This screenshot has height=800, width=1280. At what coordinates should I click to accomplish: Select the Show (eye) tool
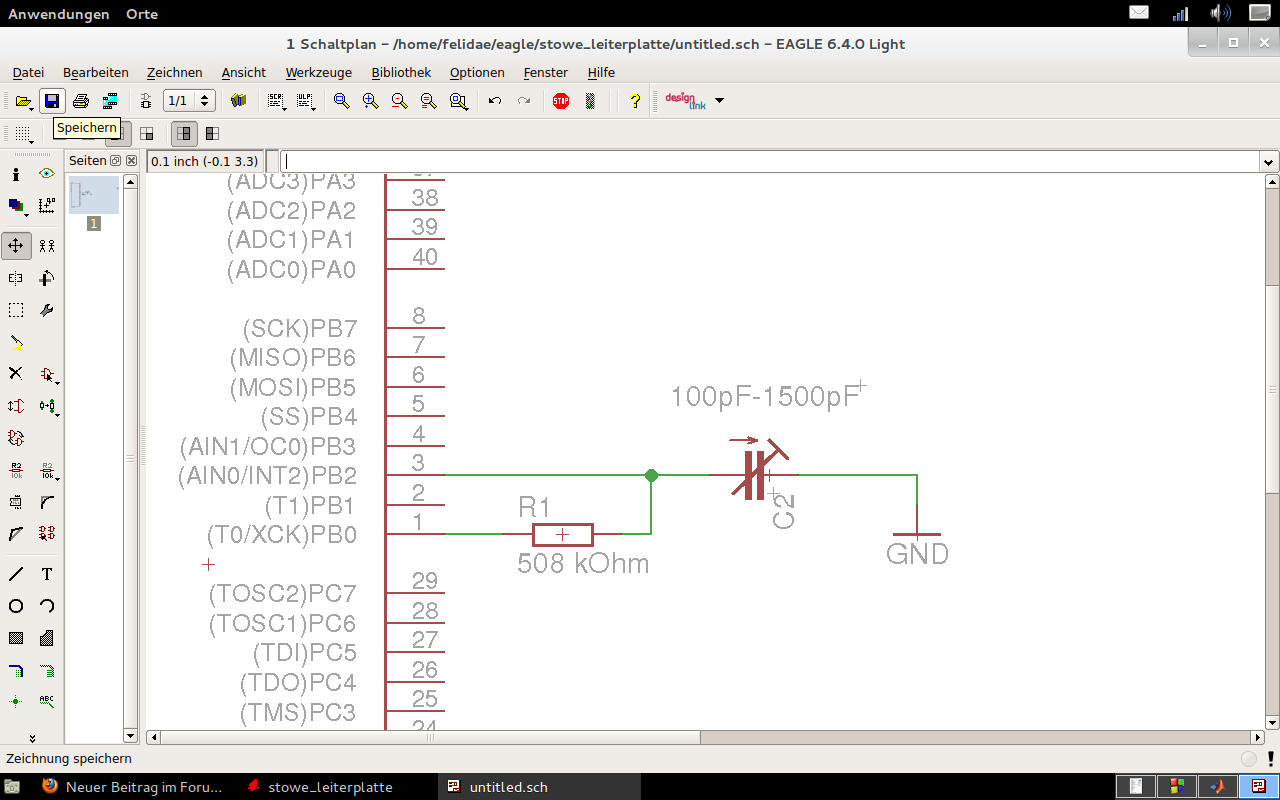47,174
